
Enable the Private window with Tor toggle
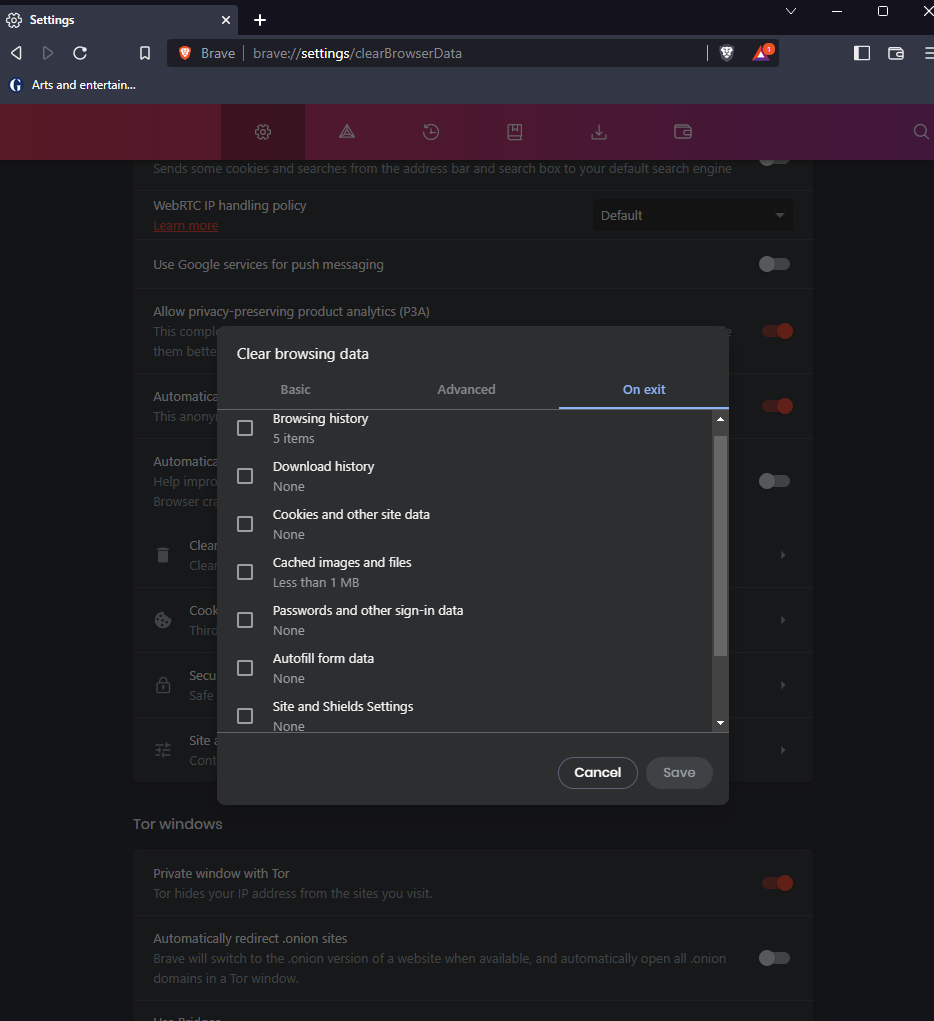click(776, 883)
